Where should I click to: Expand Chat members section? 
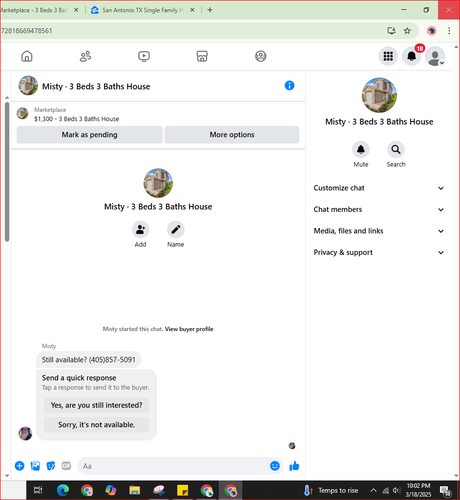pos(379,209)
